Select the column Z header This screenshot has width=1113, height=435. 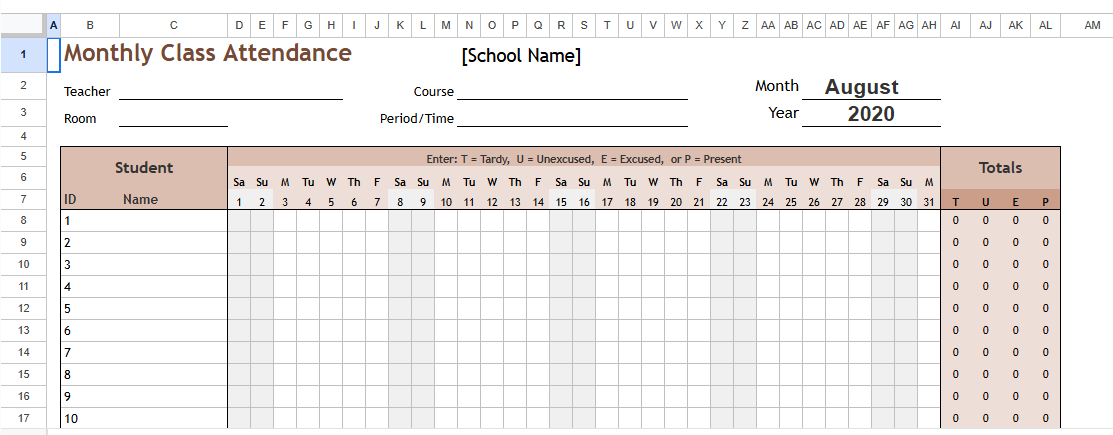coord(745,24)
